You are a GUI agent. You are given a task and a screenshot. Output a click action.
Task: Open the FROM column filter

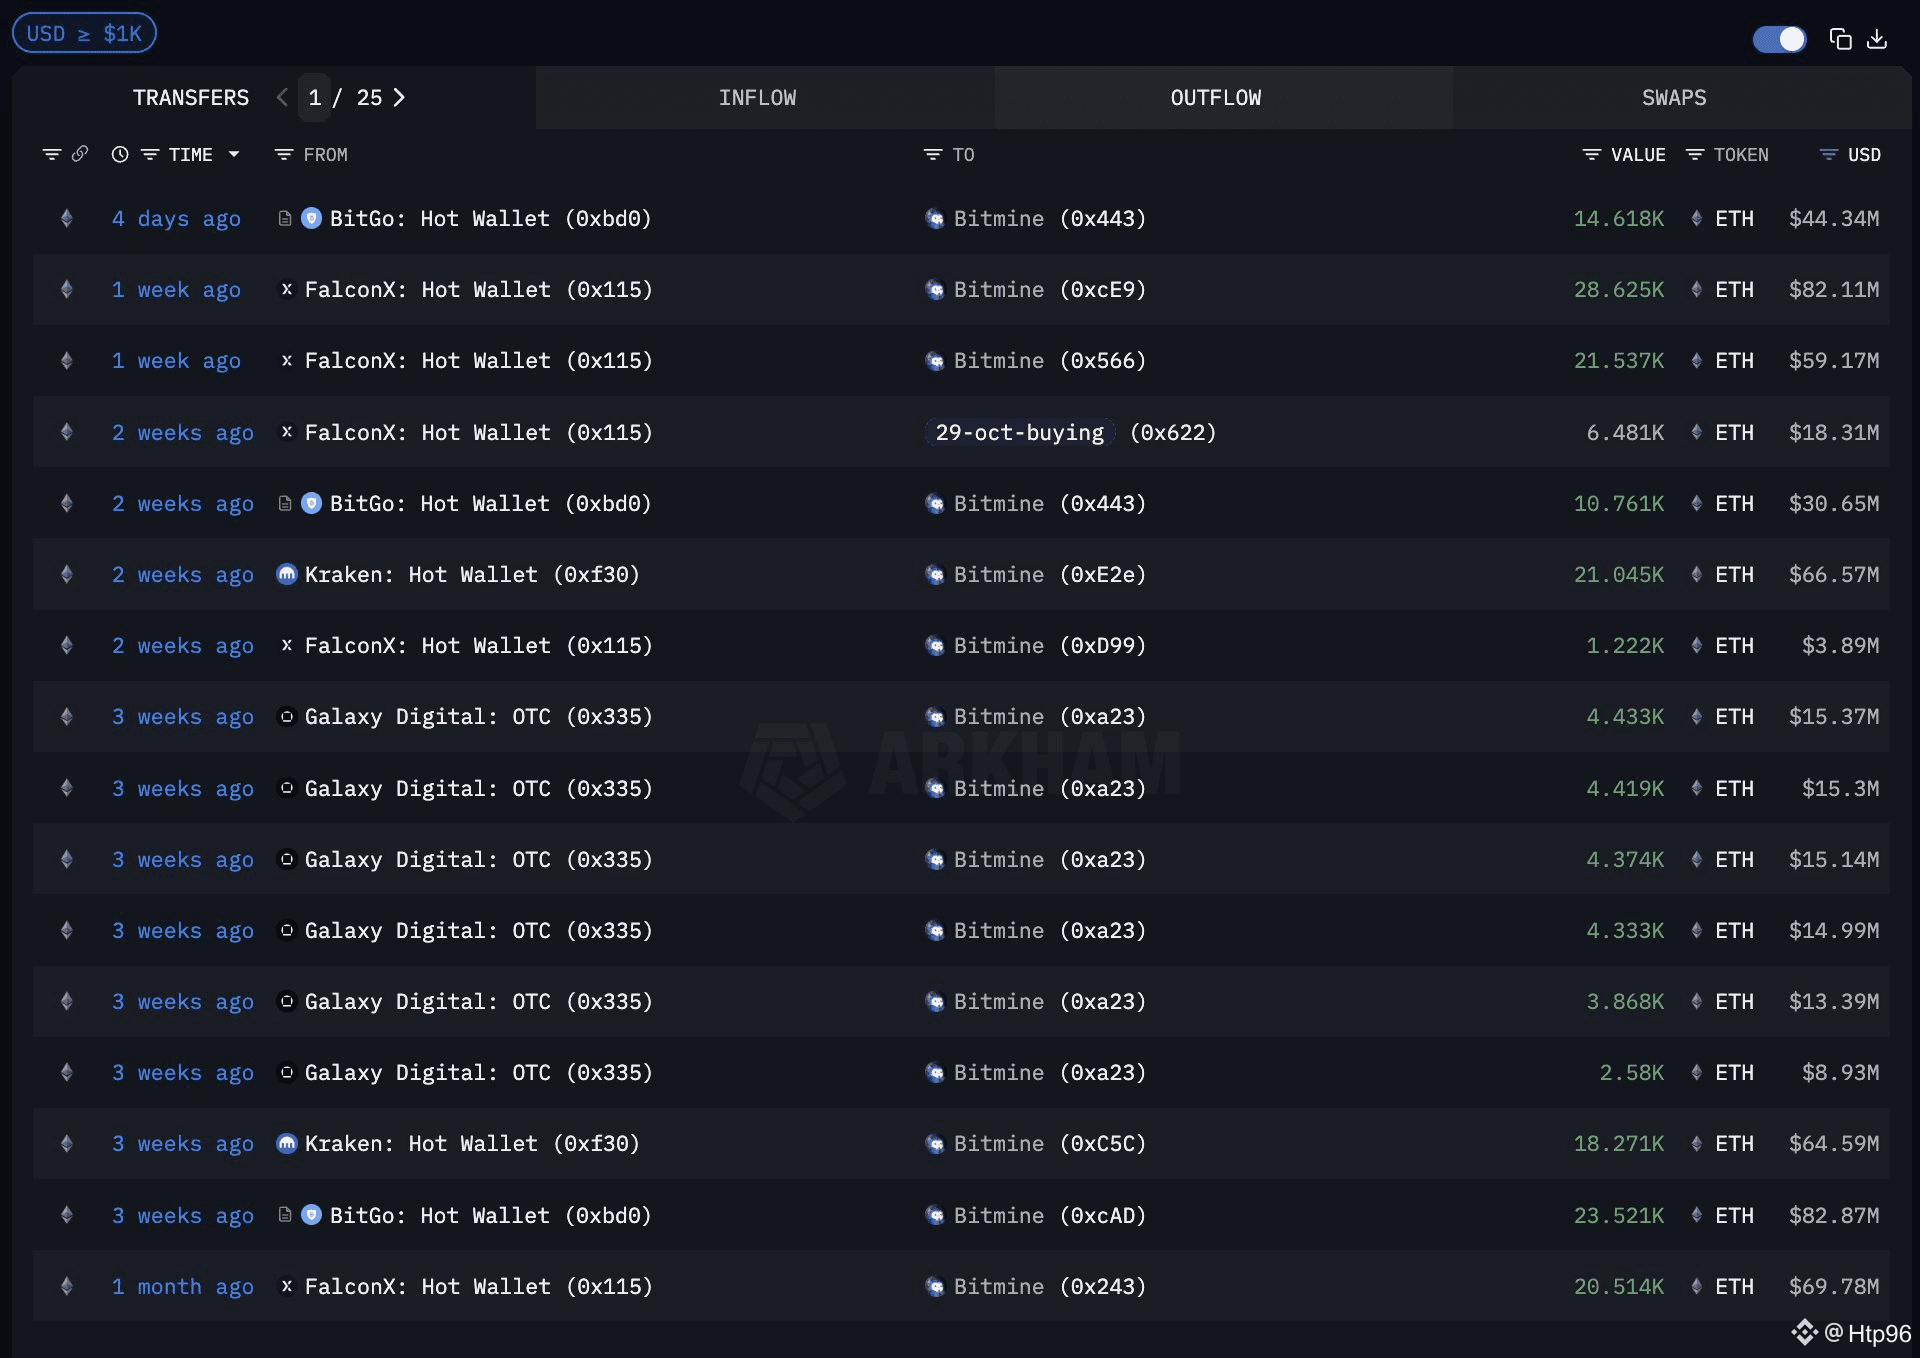pos(284,154)
